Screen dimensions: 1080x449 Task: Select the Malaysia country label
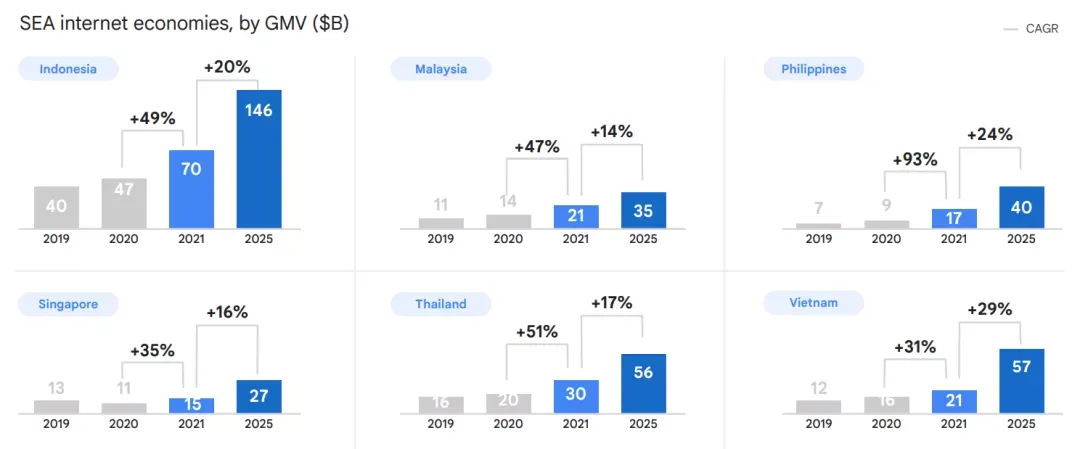(441, 69)
